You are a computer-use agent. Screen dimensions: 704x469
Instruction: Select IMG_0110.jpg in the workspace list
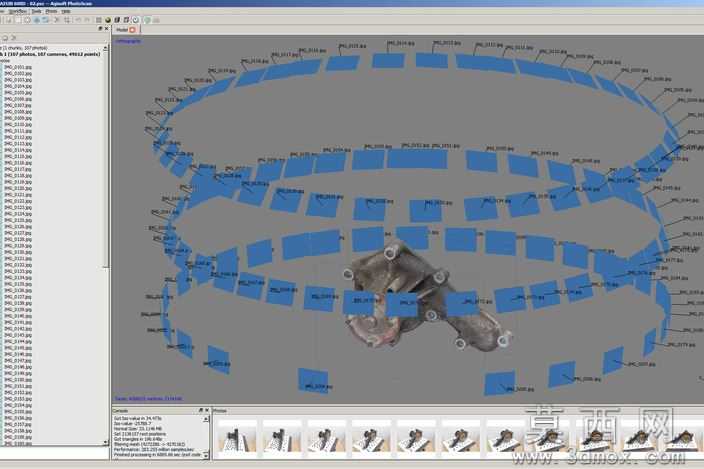coord(18,124)
